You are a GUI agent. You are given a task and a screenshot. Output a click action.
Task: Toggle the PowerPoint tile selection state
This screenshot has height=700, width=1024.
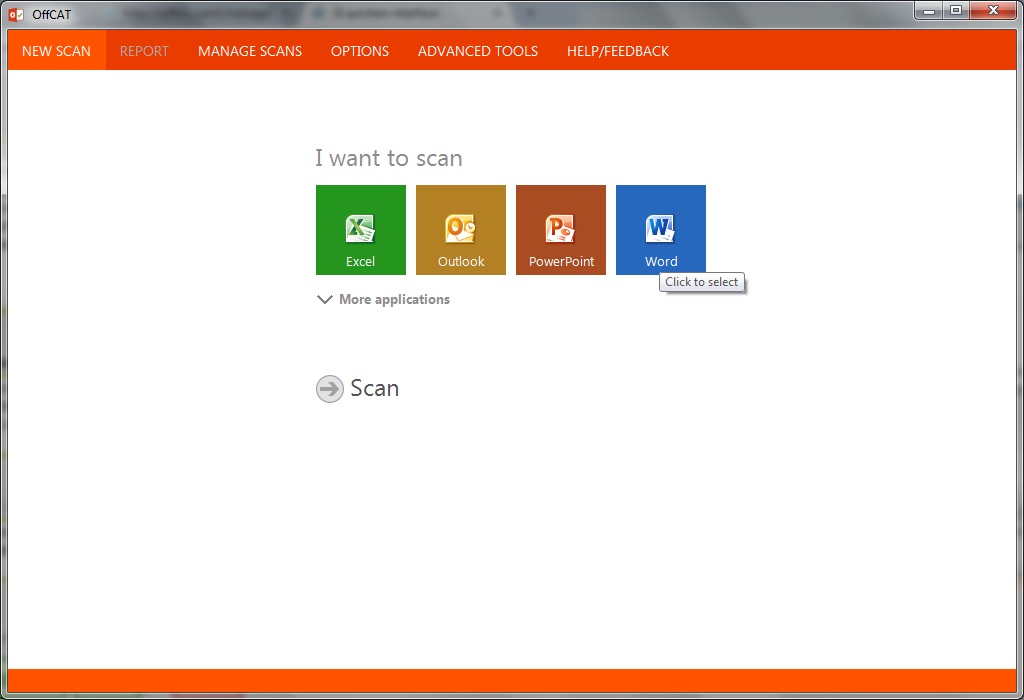point(560,229)
